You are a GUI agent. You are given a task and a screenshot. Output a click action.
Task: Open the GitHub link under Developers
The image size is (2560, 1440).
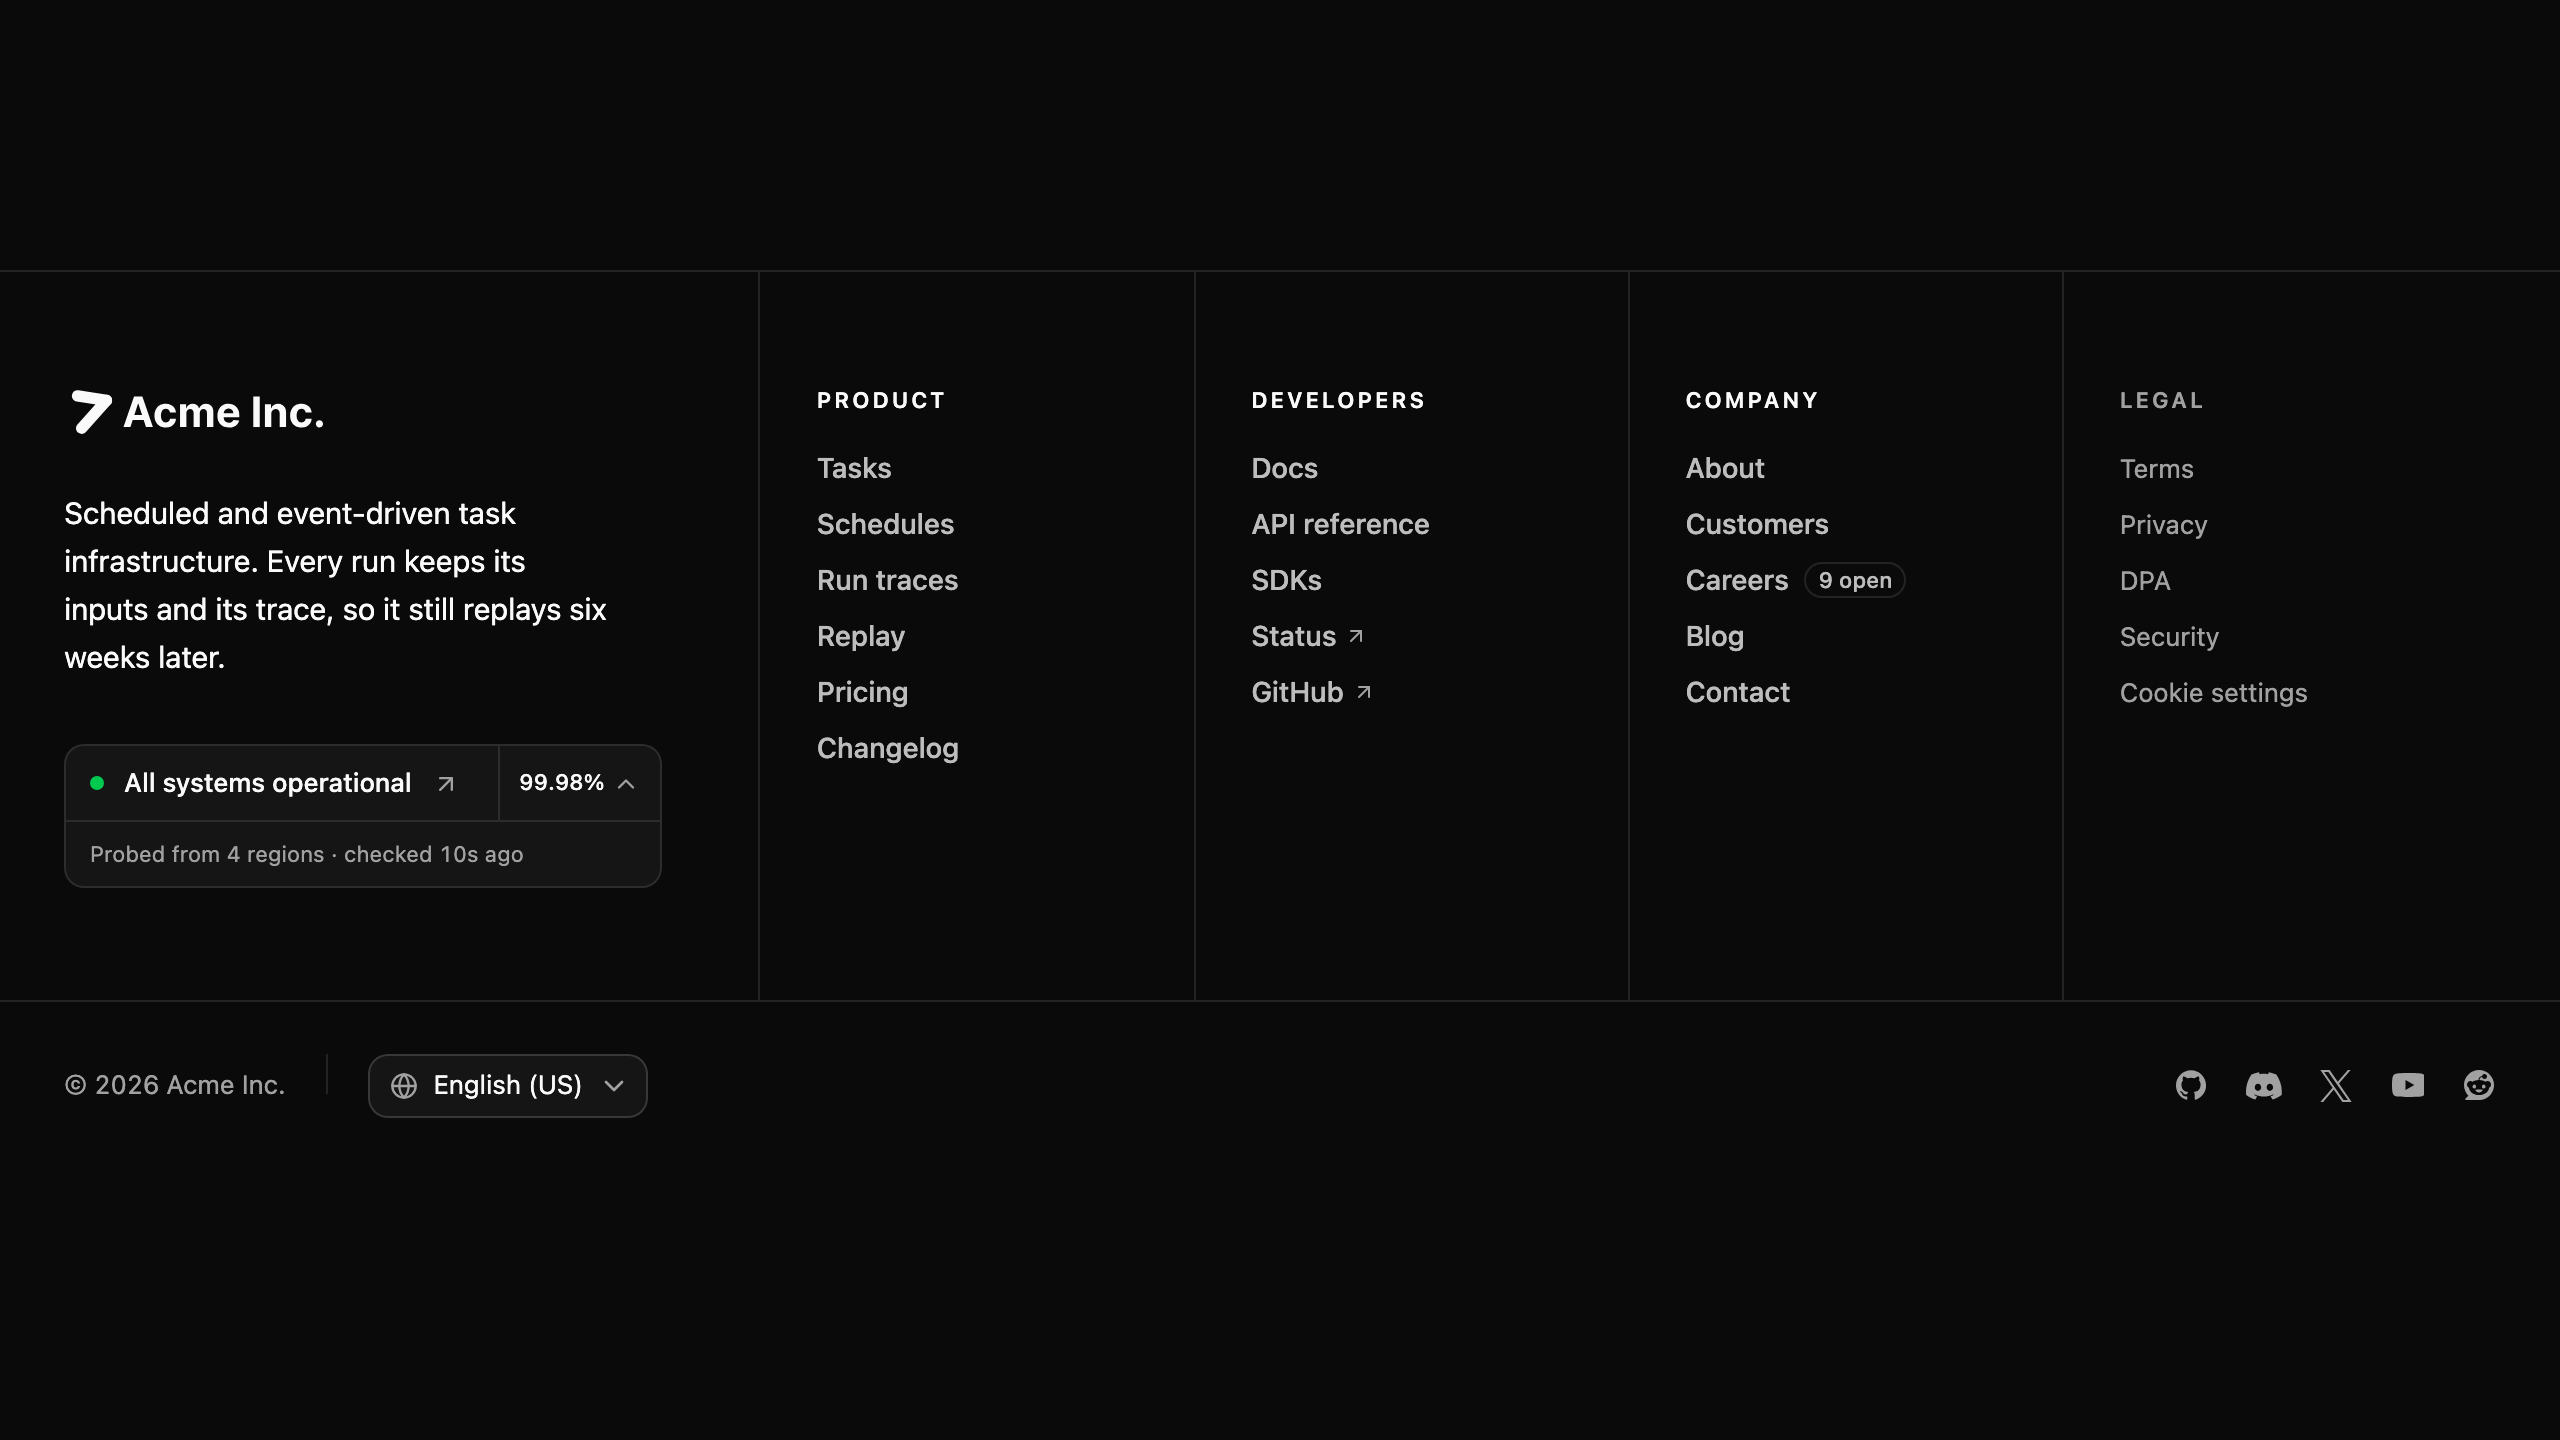click(1311, 692)
